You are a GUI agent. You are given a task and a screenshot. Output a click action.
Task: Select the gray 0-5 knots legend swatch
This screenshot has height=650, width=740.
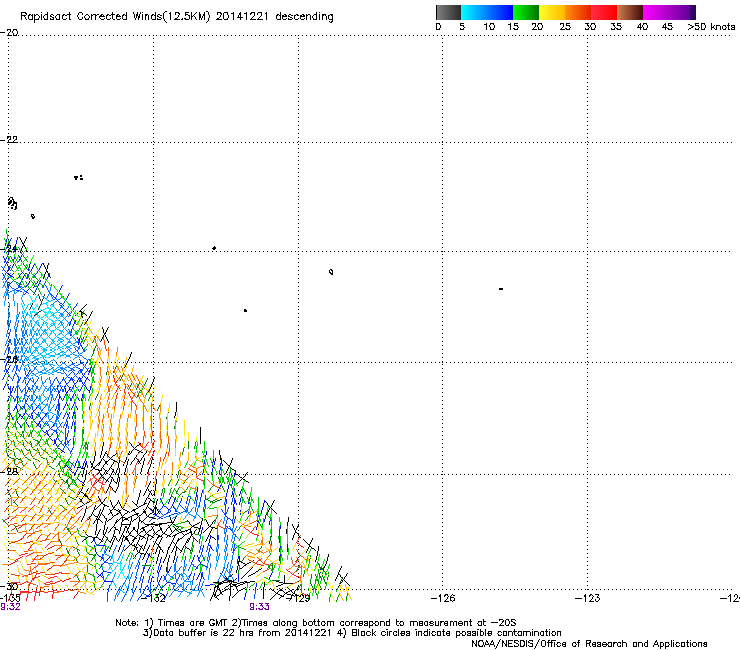pyautogui.click(x=448, y=12)
